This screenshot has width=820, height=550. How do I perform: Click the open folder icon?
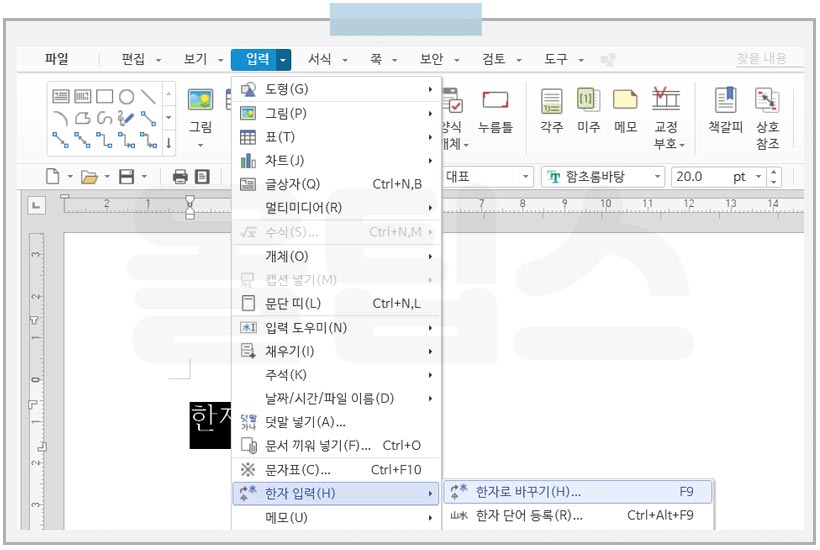pos(89,177)
